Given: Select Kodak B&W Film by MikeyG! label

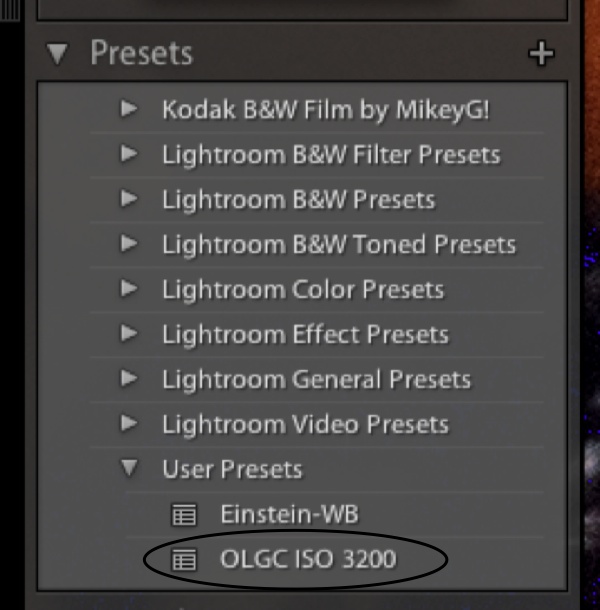Looking at the screenshot, I should click(326, 110).
